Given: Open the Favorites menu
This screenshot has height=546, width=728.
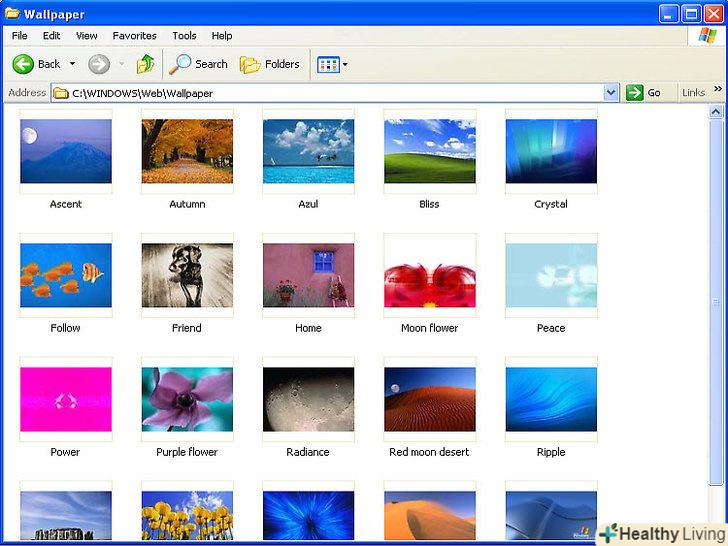Looking at the screenshot, I should point(135,36).
